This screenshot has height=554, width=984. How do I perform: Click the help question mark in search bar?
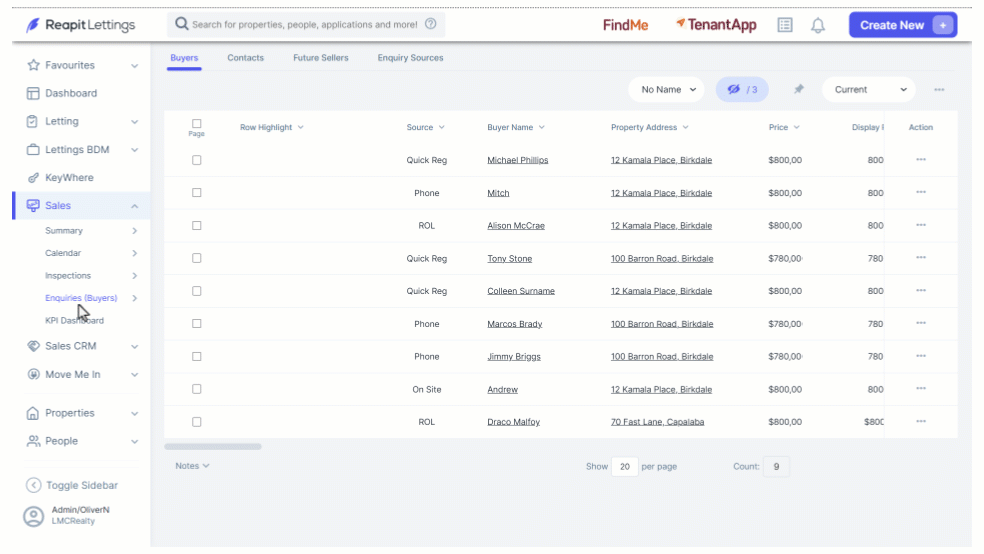430,24
